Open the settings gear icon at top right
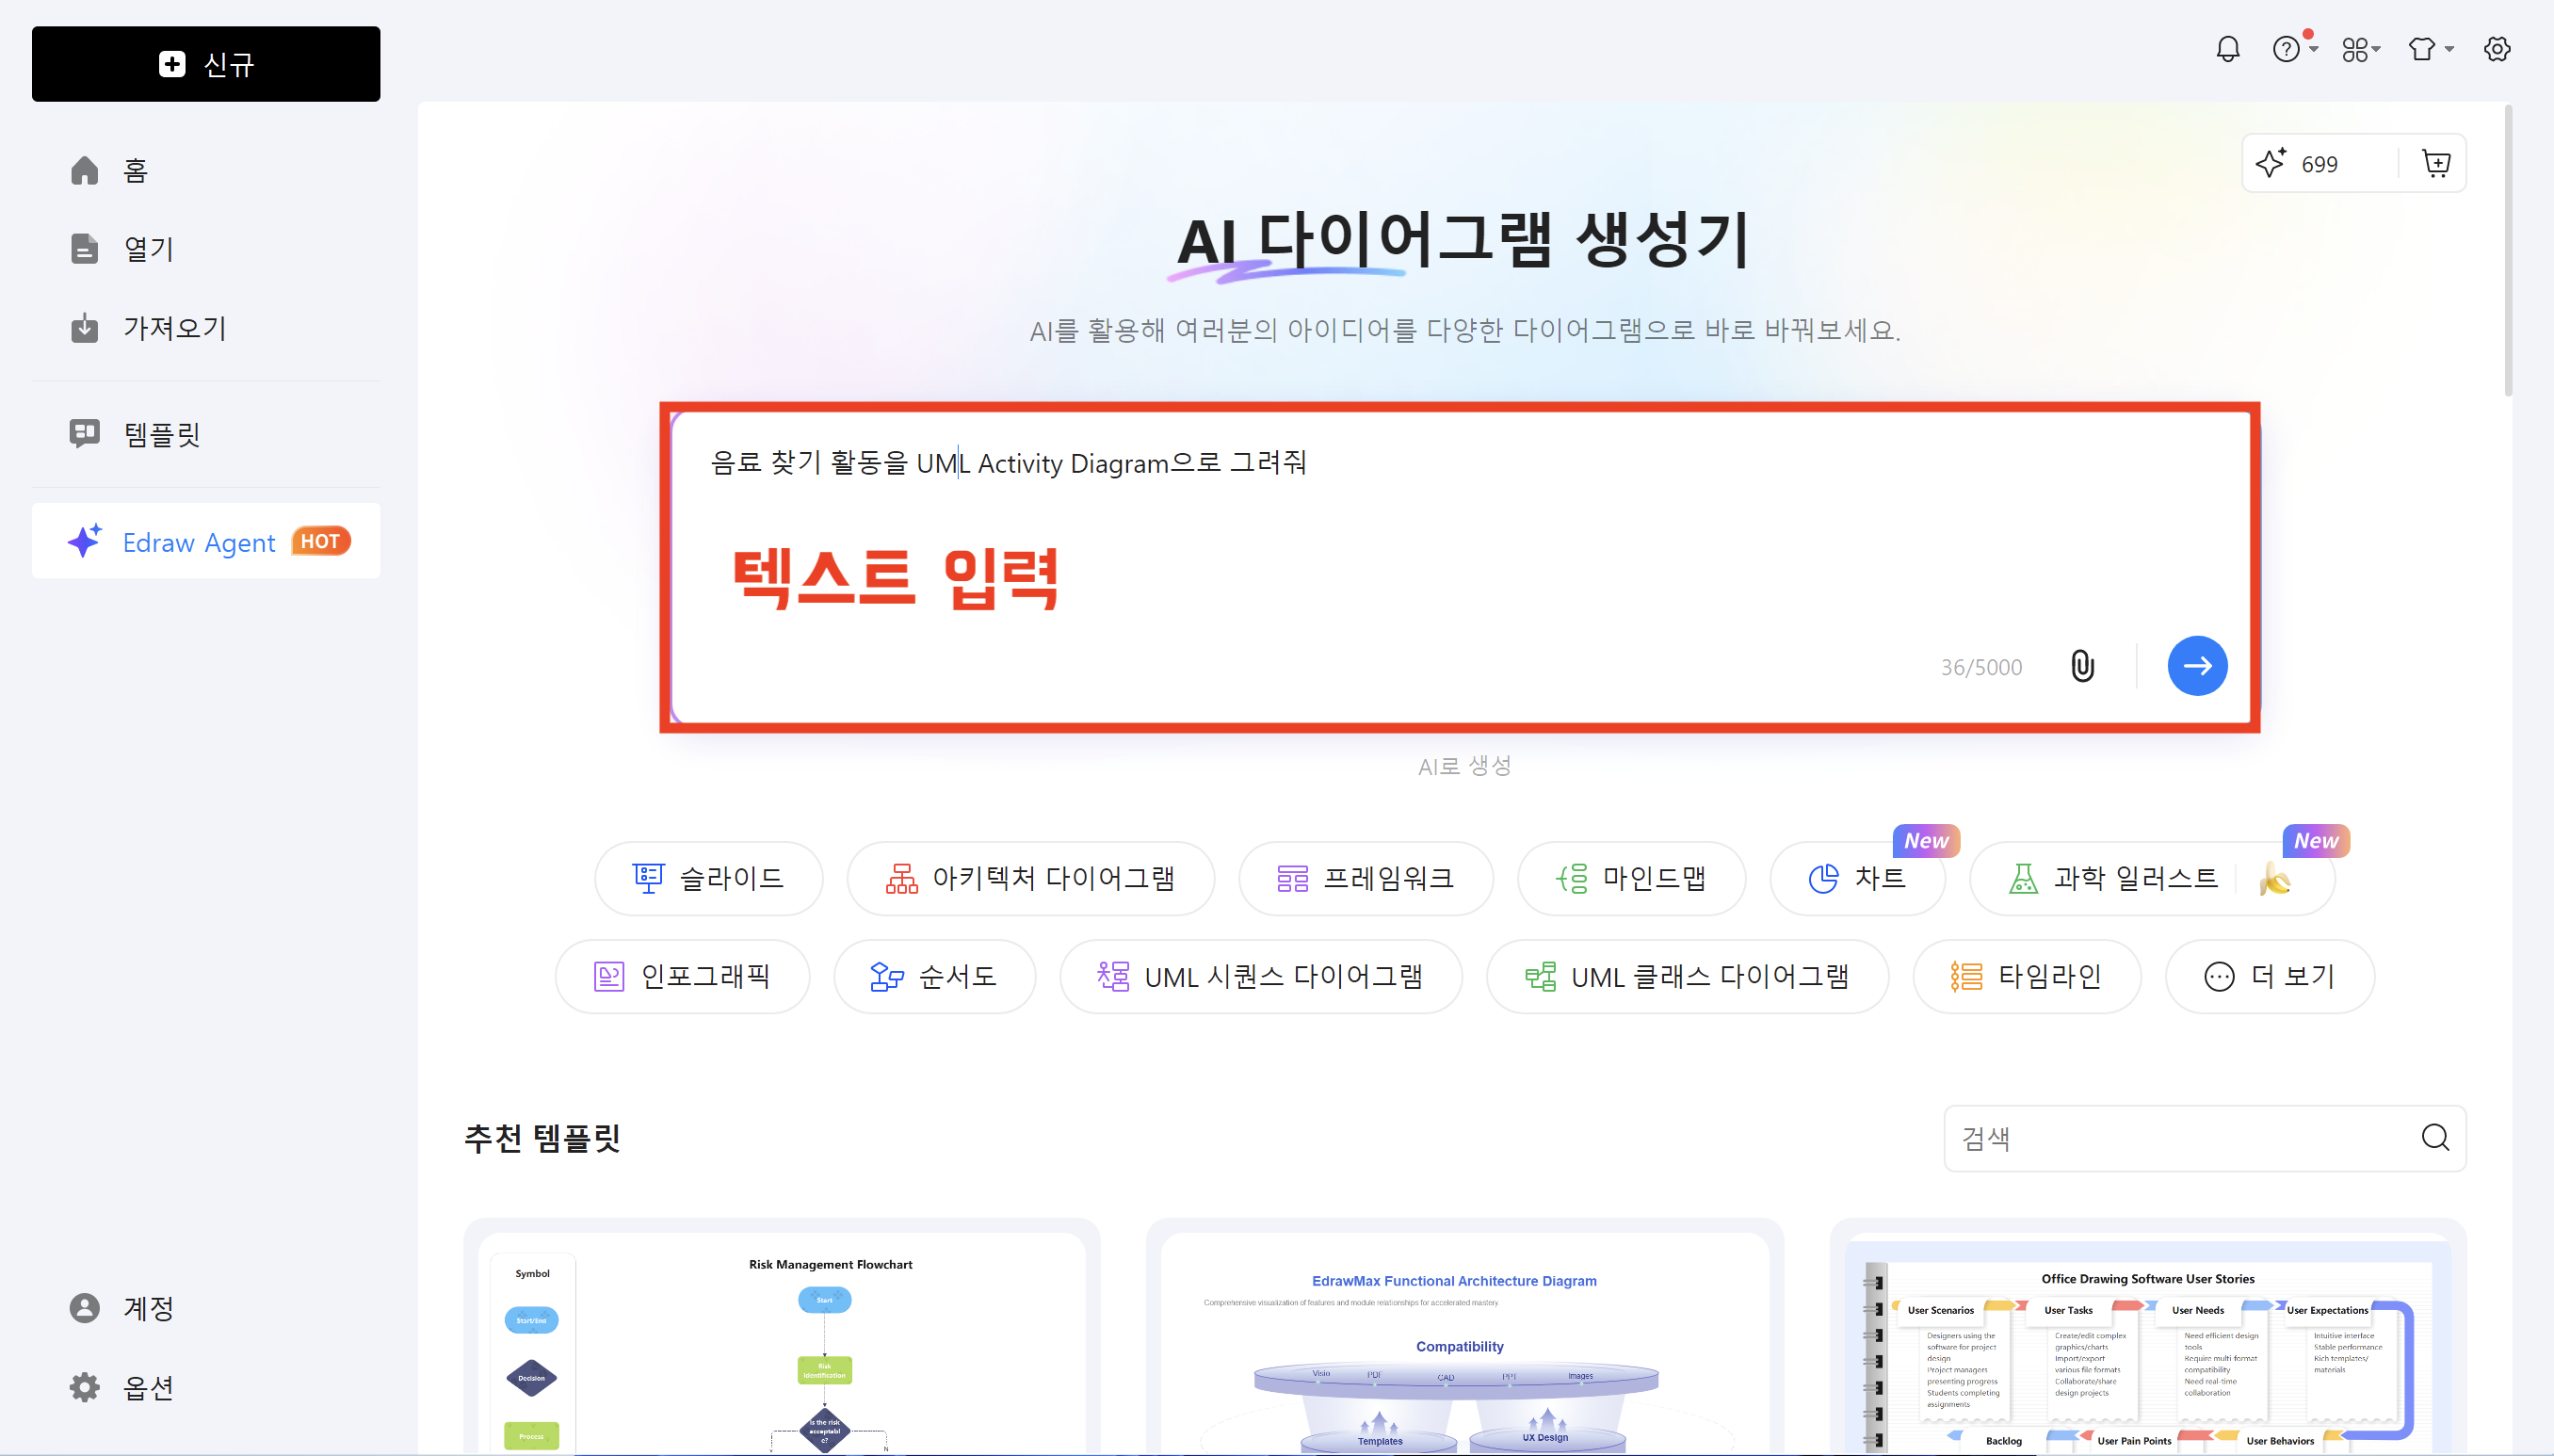The width and height of the screenshot is (2554, 1456). pos(2496,49)
